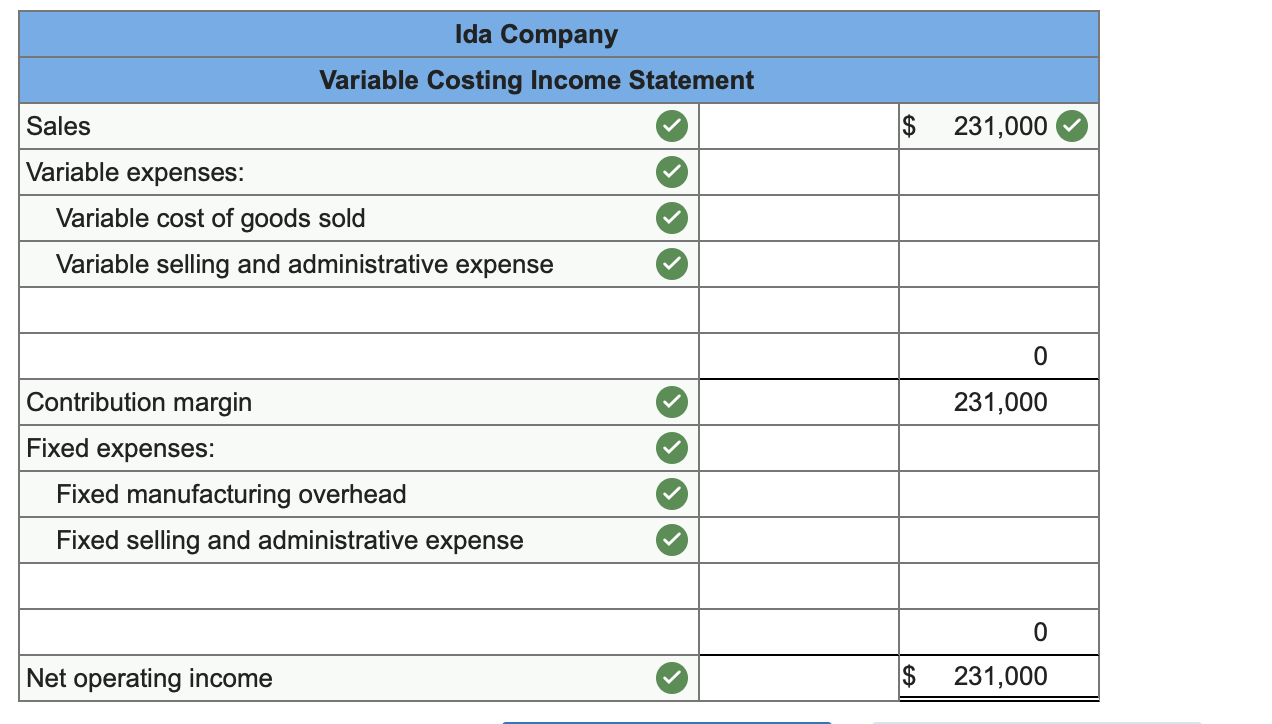Click the Sales total field showing 231,000
Viewport: 1272px width, 724px height.
[999, 127]
